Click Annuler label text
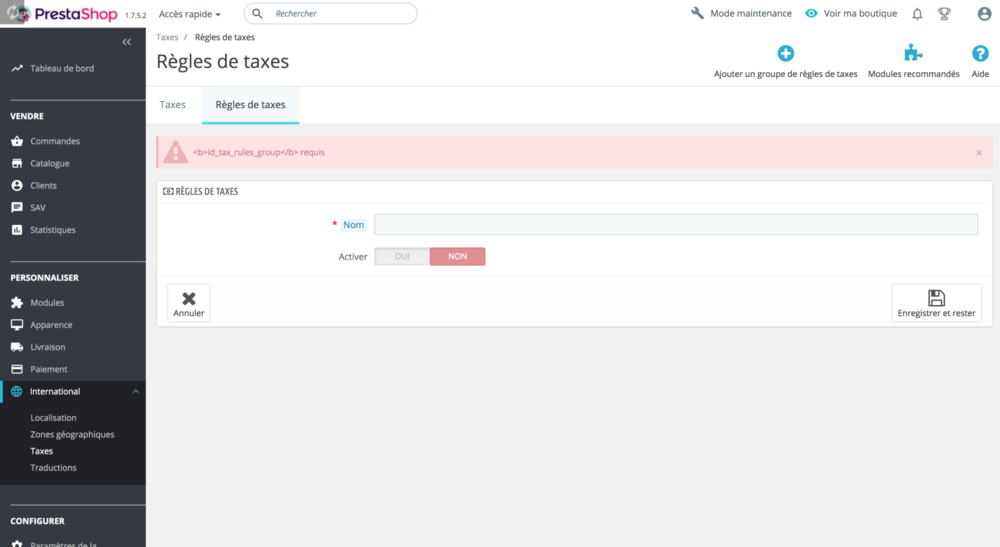Image resolution: width=1000 pixels, height=547 pixels. tap(189, 313)
